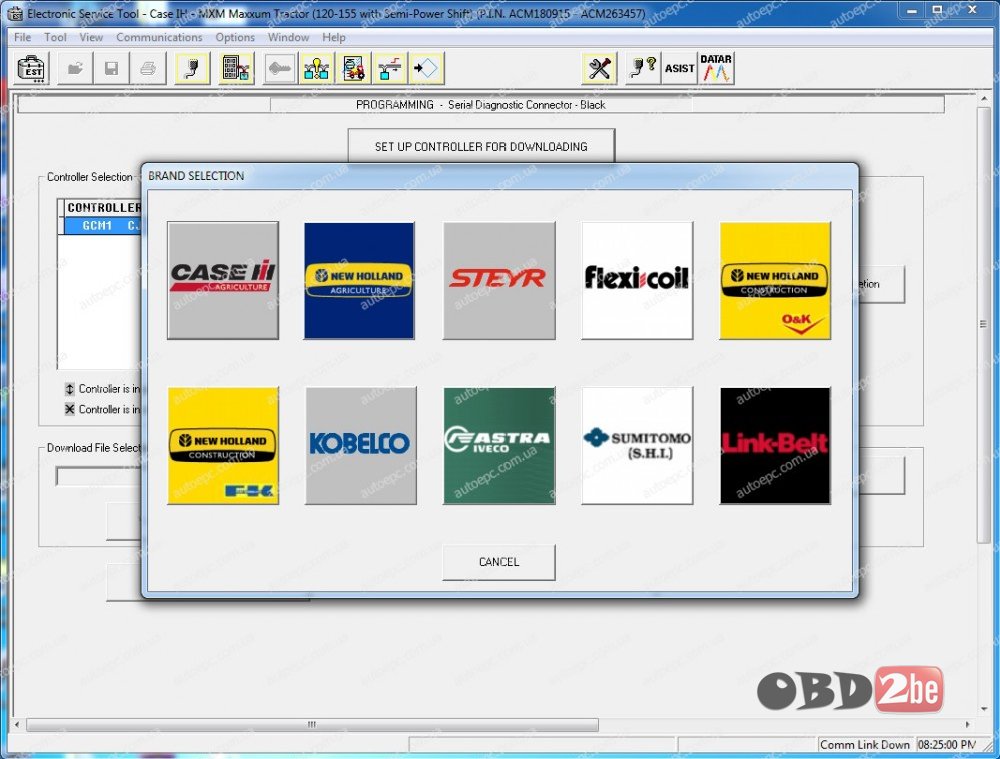
Task: Open the Tool menu
Action: click(55, 37)
